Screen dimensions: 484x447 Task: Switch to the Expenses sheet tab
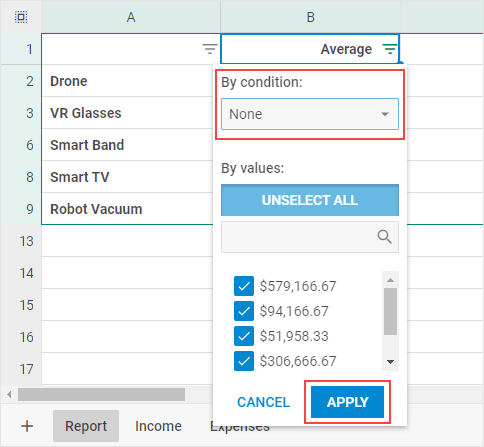pyautogui.click(x=240, y=427)
